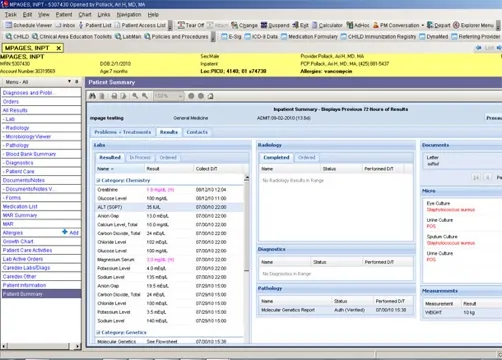Click the Tear Off toolbar button
502x360 pixels.
point(191,25)
